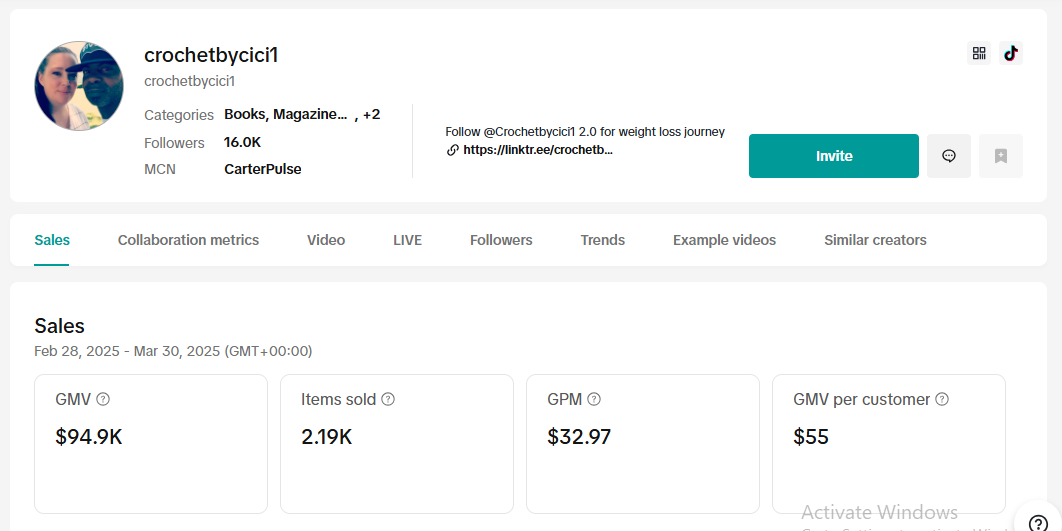1062x531 pixels.
Task: Open the Similar creators tab
Action: pos(875,240)
